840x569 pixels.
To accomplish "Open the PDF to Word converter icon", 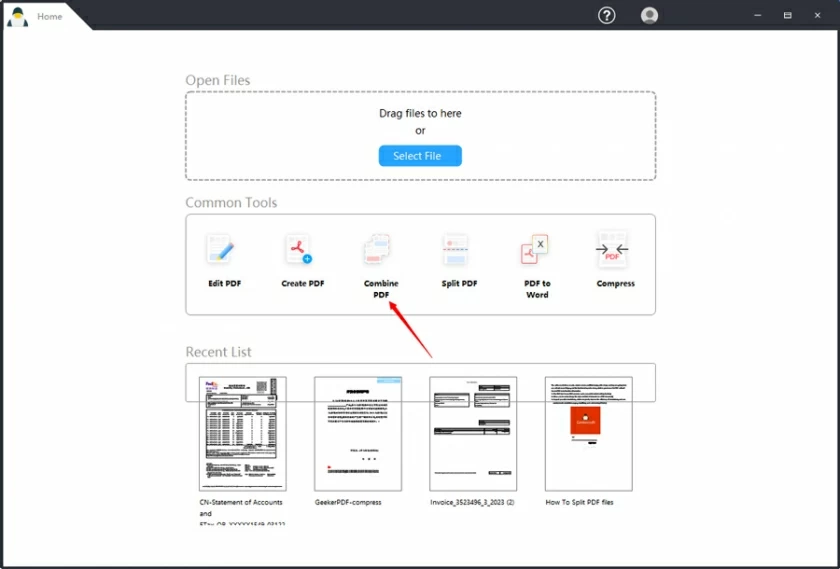I will pyautogui.click(x=535, y=249).
